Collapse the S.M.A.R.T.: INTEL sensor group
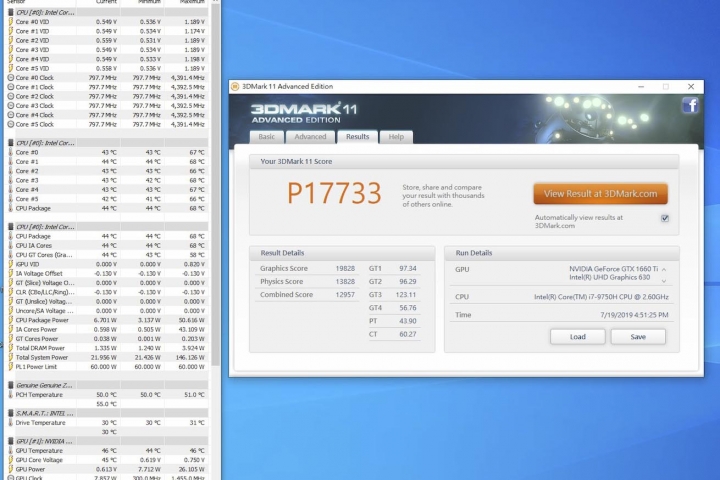This screenshot has width=720, height=480. pyautogui.click(x=11, y=413)
